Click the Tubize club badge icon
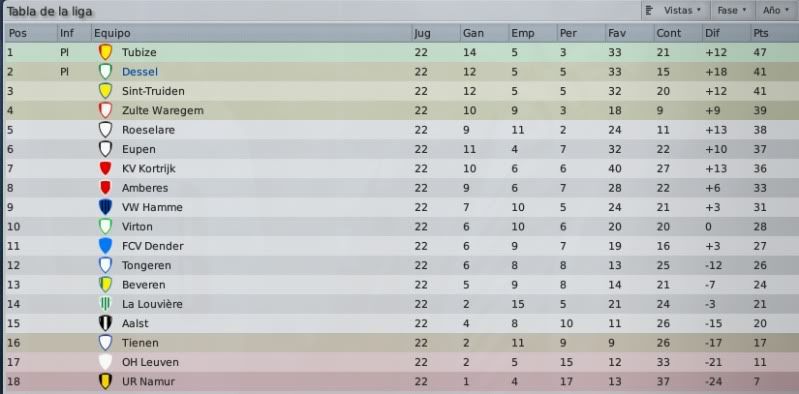 point(105,52)
